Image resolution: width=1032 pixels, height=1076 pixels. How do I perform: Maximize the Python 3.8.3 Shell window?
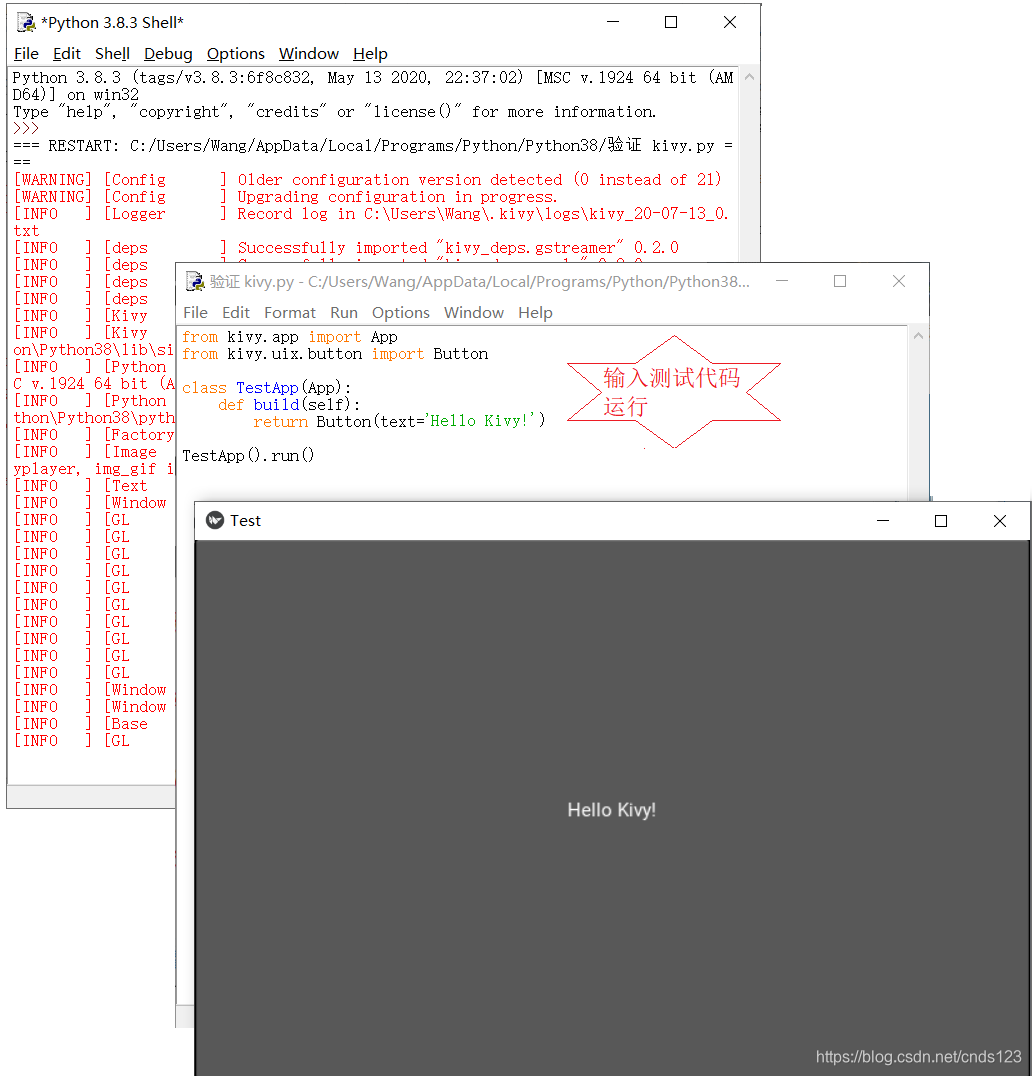(x=671, y=22)
